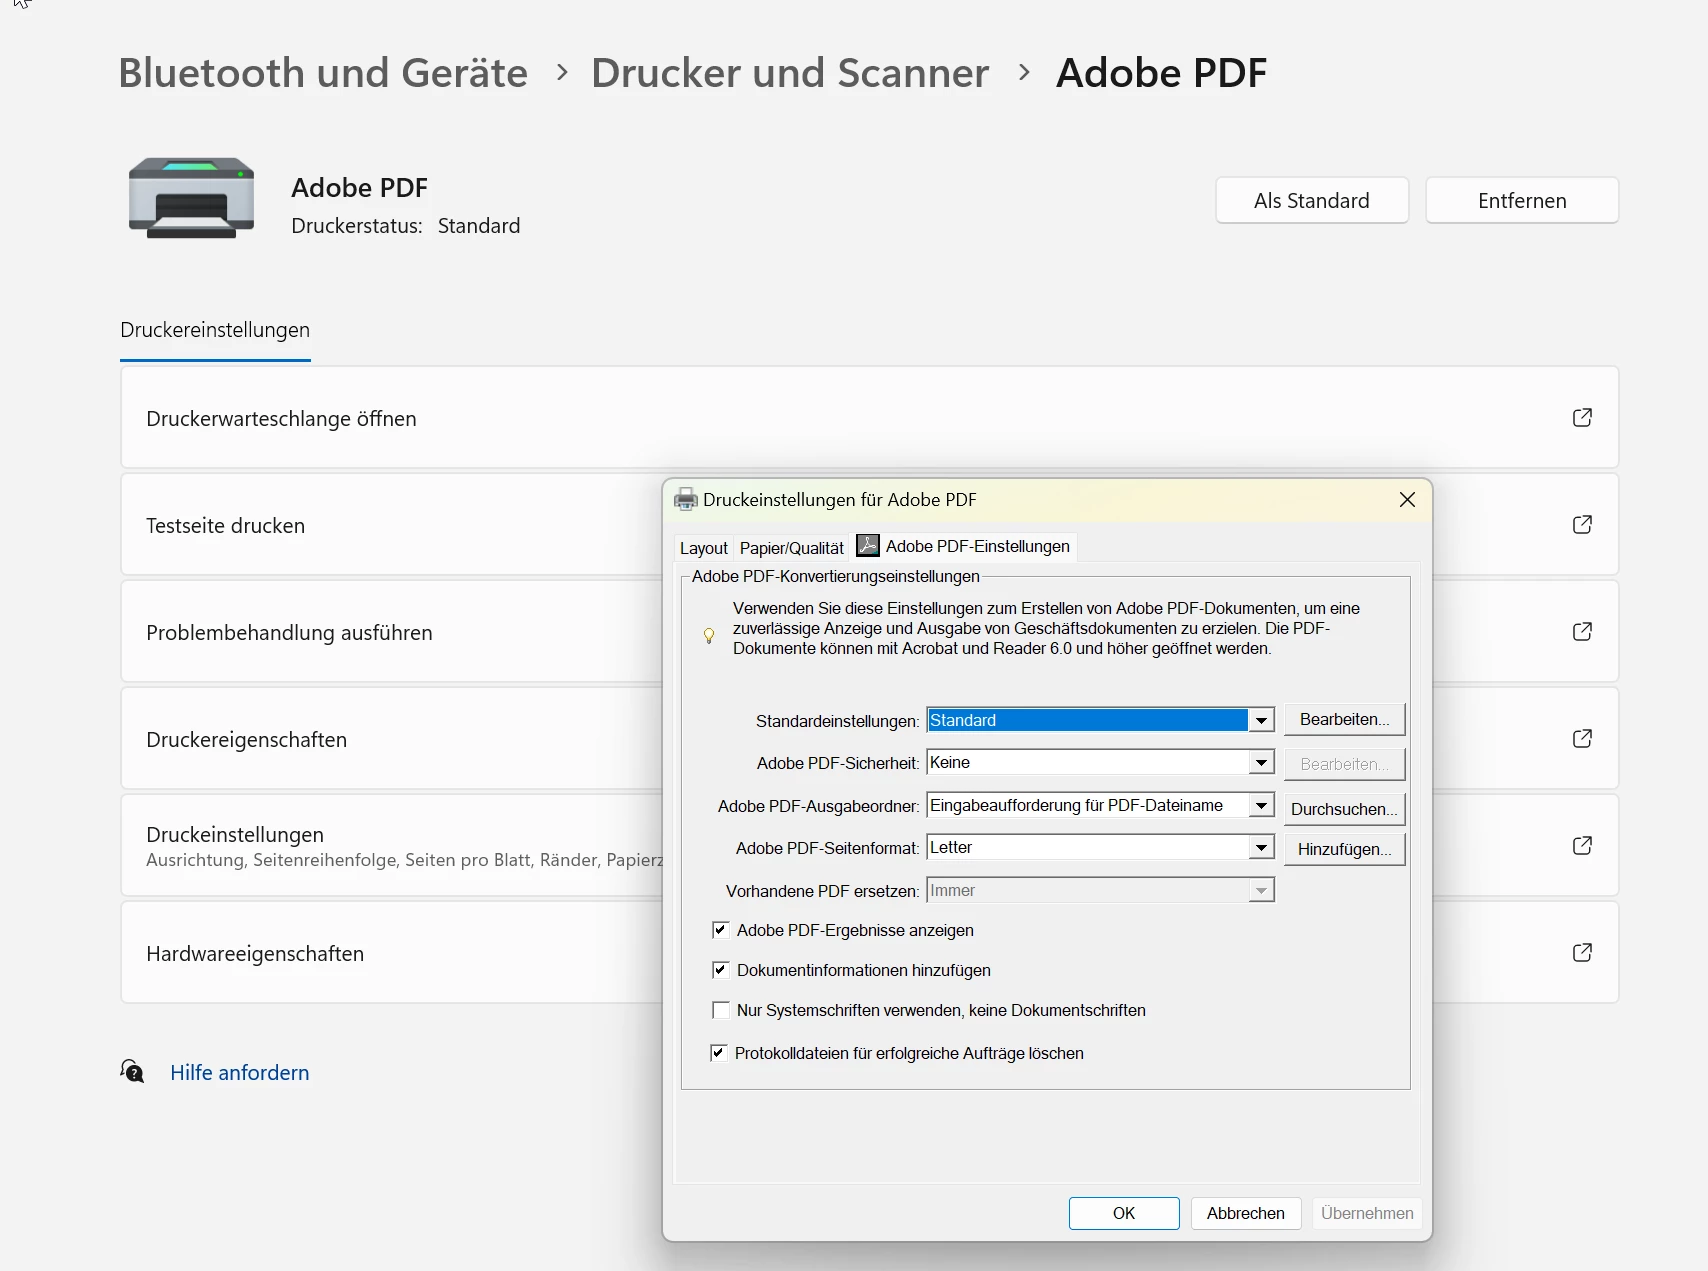This screenshot has height=1271, width=1708.
Task: Switch to the Layout tab
Action: point(703,548)
